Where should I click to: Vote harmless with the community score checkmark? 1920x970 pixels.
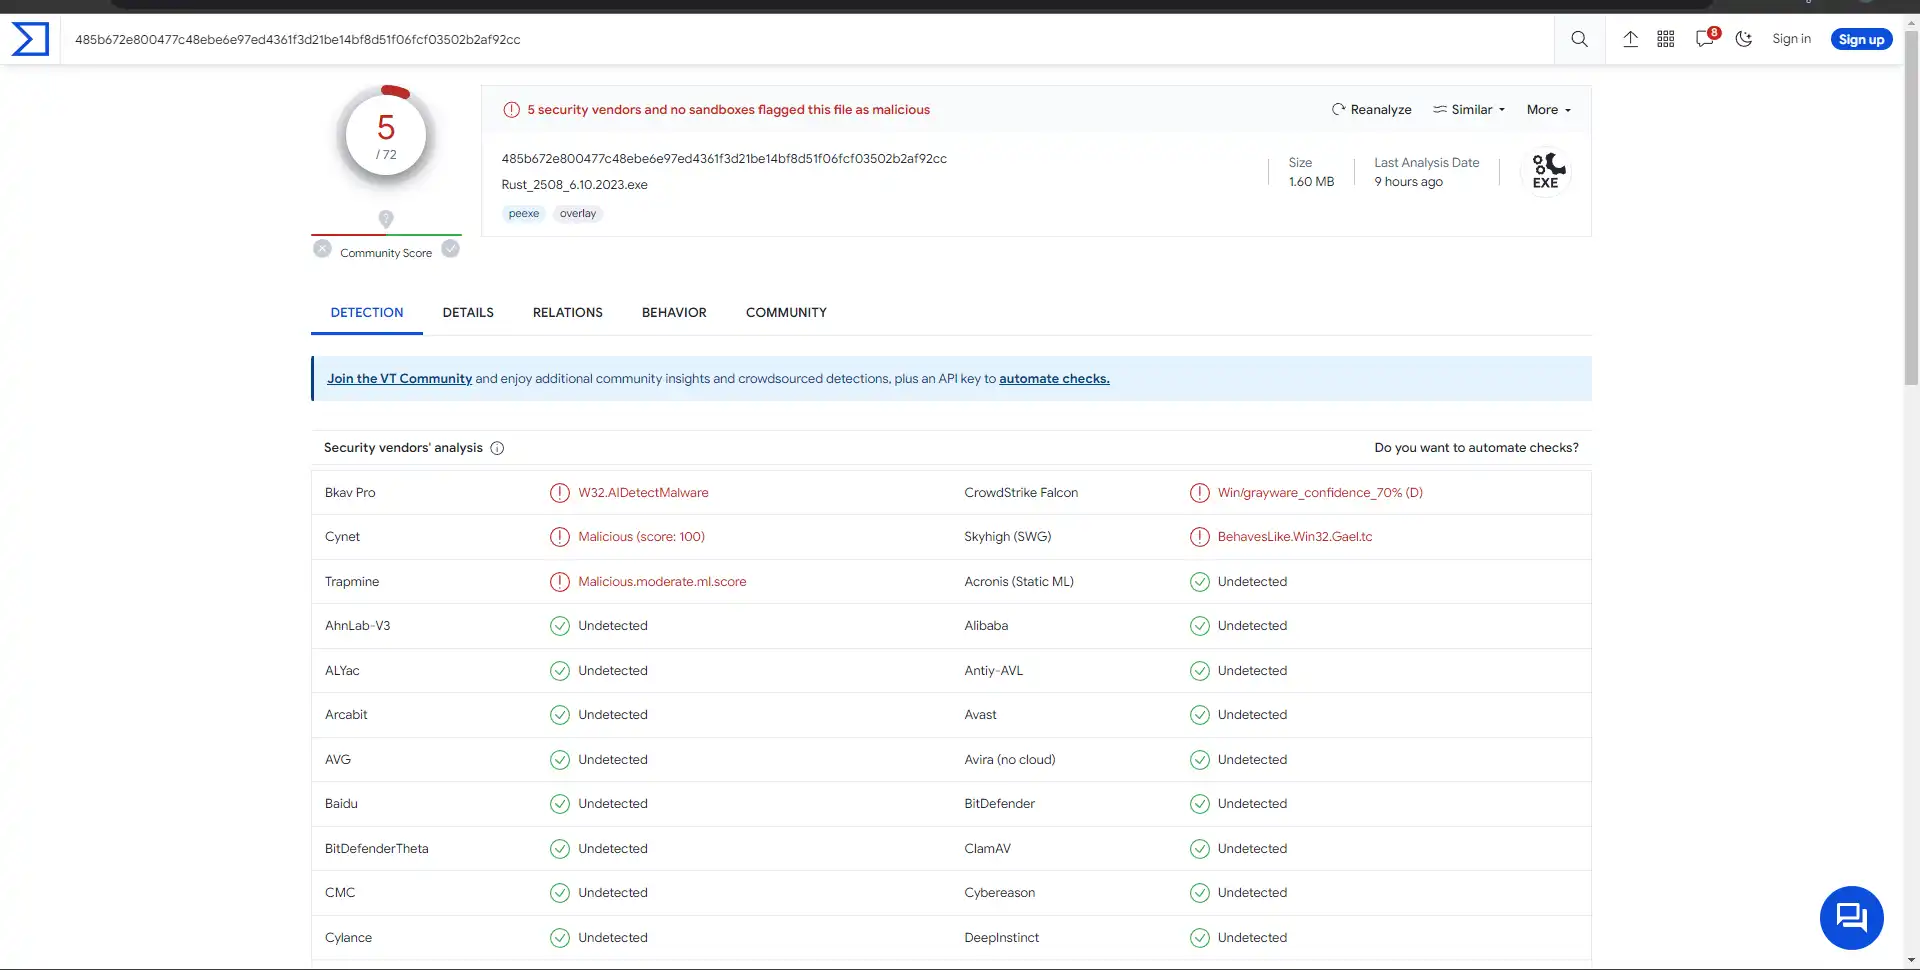(x=451, y=249)
